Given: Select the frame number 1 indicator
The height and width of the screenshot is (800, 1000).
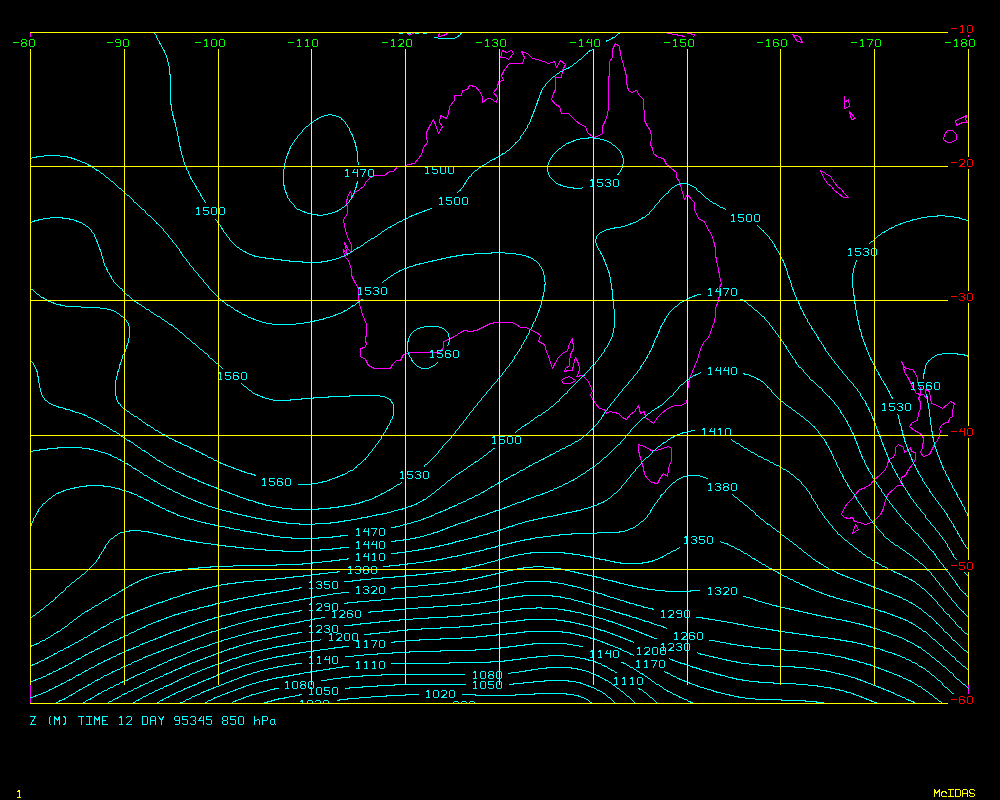Looking at the screenshot, I should click(19, 793).
